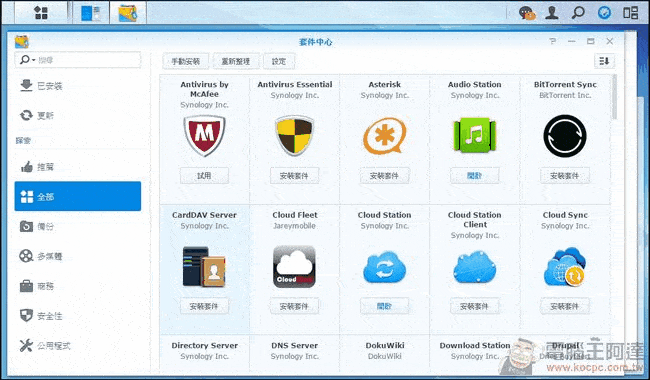The height and width of the screenshot is (380, 650).
Task: Select the Recommended (推薦) sidebar item
Action: [78, 167]
